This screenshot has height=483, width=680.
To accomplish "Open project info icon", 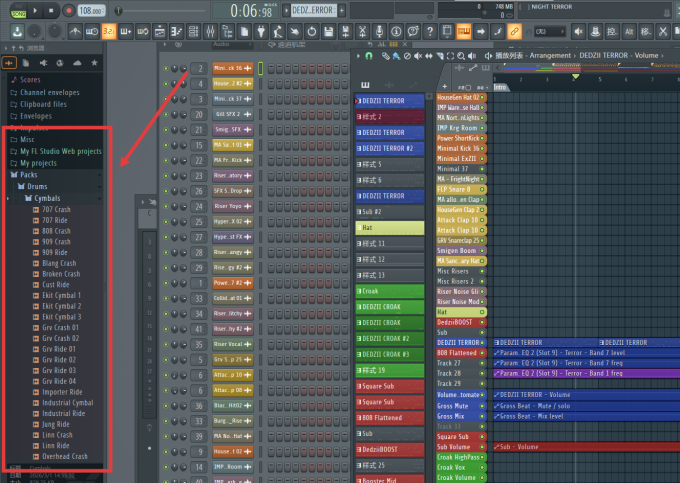I will pos(396,31).
